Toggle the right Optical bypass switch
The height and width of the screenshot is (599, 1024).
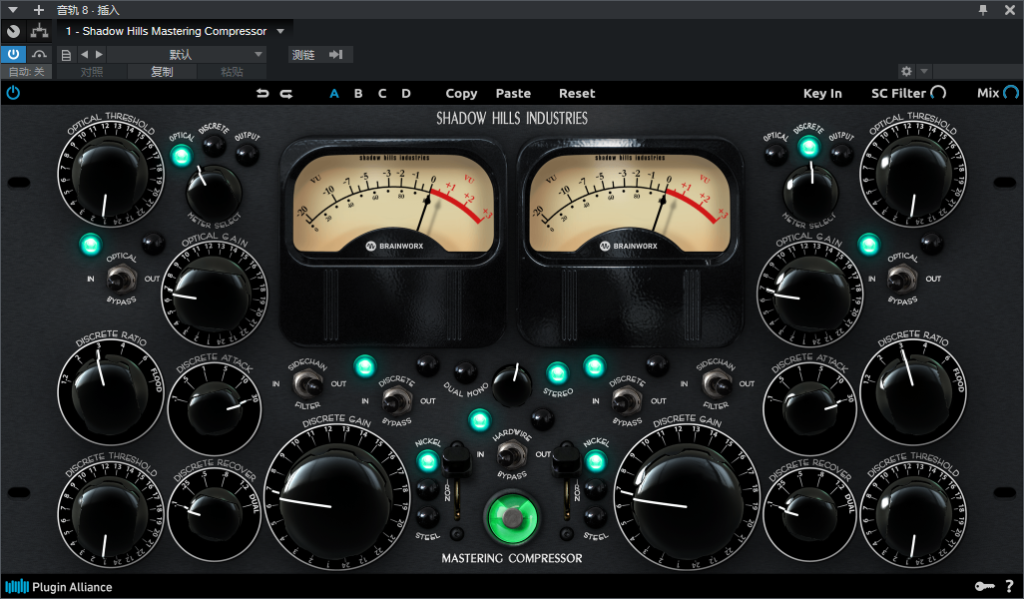(902, 279)
